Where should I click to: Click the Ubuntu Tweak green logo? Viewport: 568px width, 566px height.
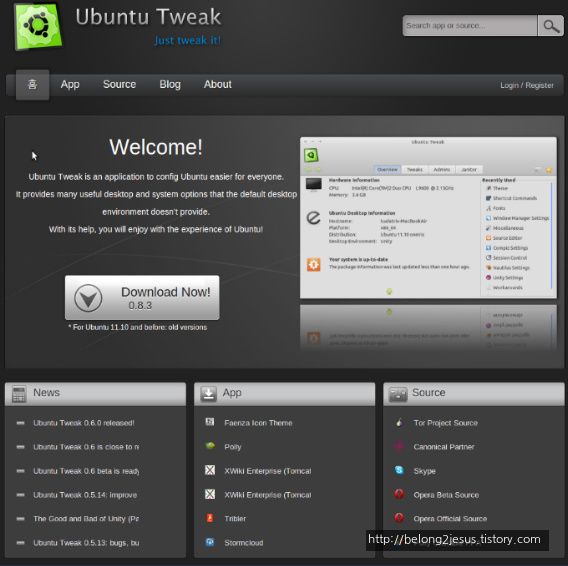[x=38, y=26]
